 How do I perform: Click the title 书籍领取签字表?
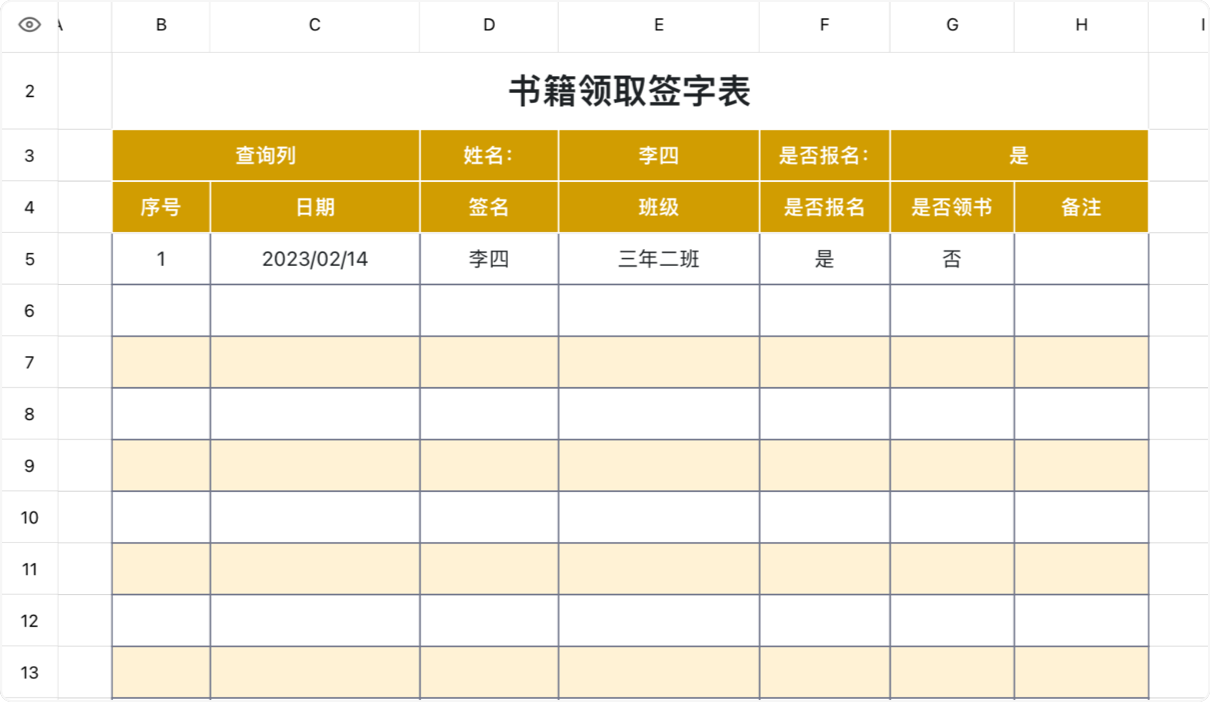[x=630, y=91]
